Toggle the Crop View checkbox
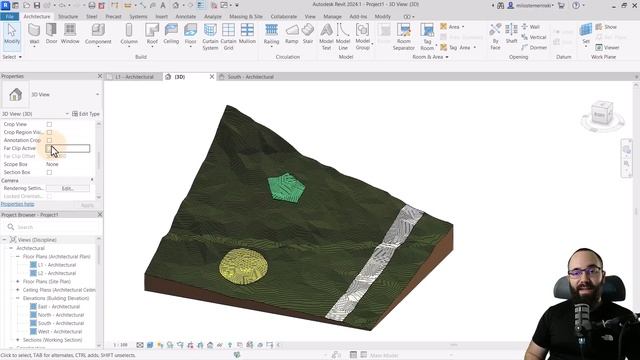Viewport: 640px width, 360px height. coord(49,124)
